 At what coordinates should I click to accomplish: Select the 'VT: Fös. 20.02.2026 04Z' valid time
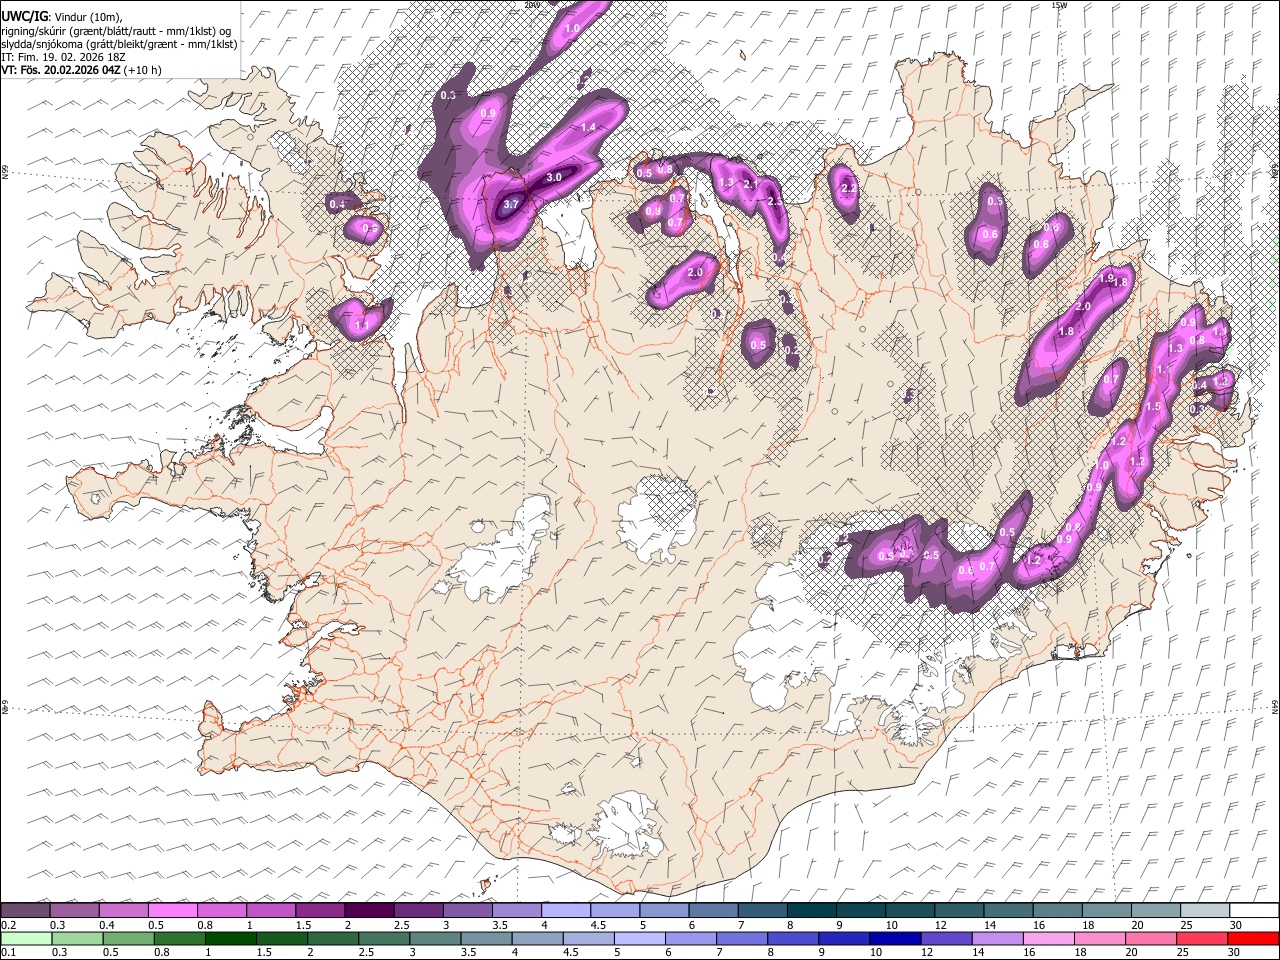60,70
